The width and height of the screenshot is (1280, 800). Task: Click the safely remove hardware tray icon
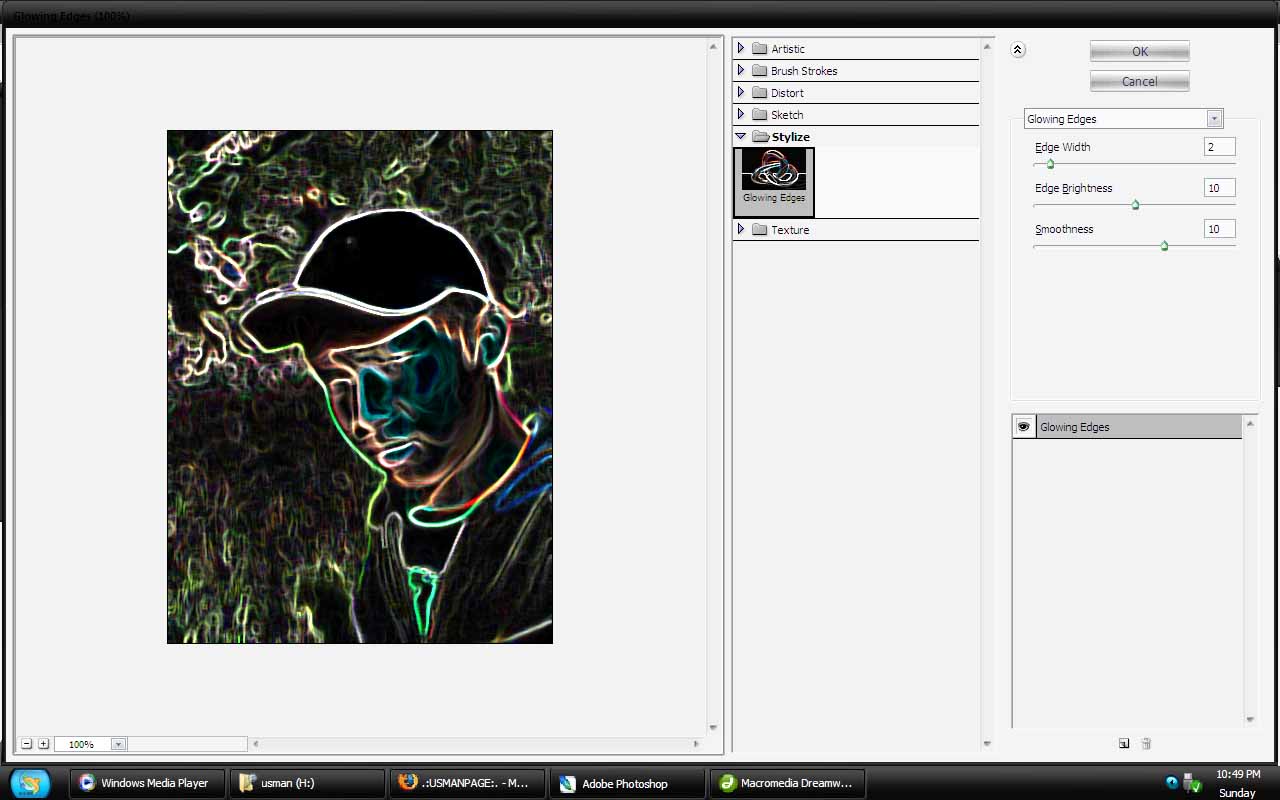(1192, 783)
